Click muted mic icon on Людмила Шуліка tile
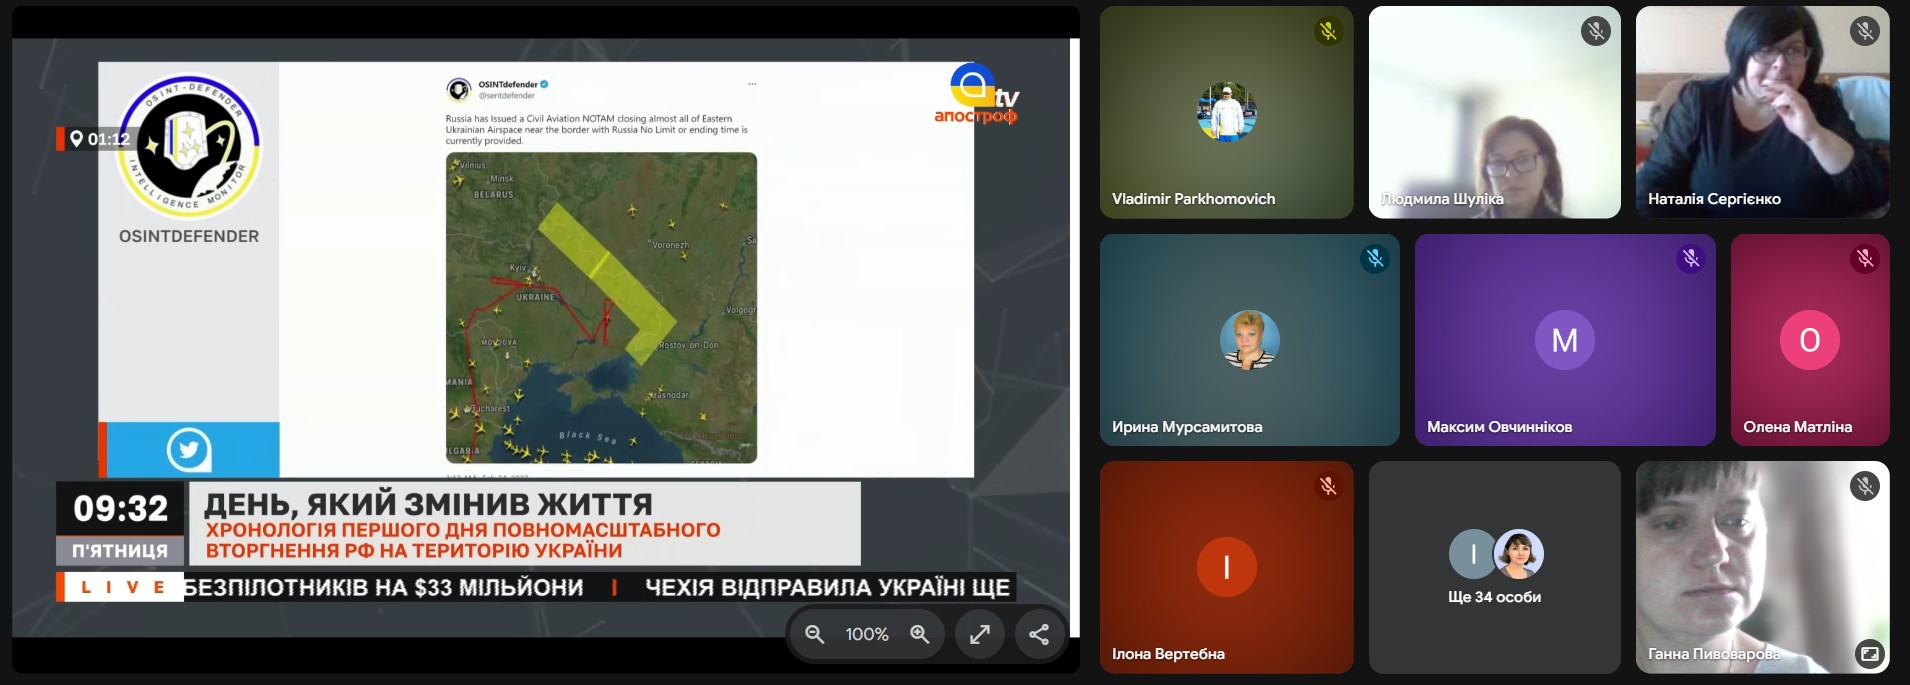Image resolution: width=1910 pixels, height=685 pixels. 1595,32
